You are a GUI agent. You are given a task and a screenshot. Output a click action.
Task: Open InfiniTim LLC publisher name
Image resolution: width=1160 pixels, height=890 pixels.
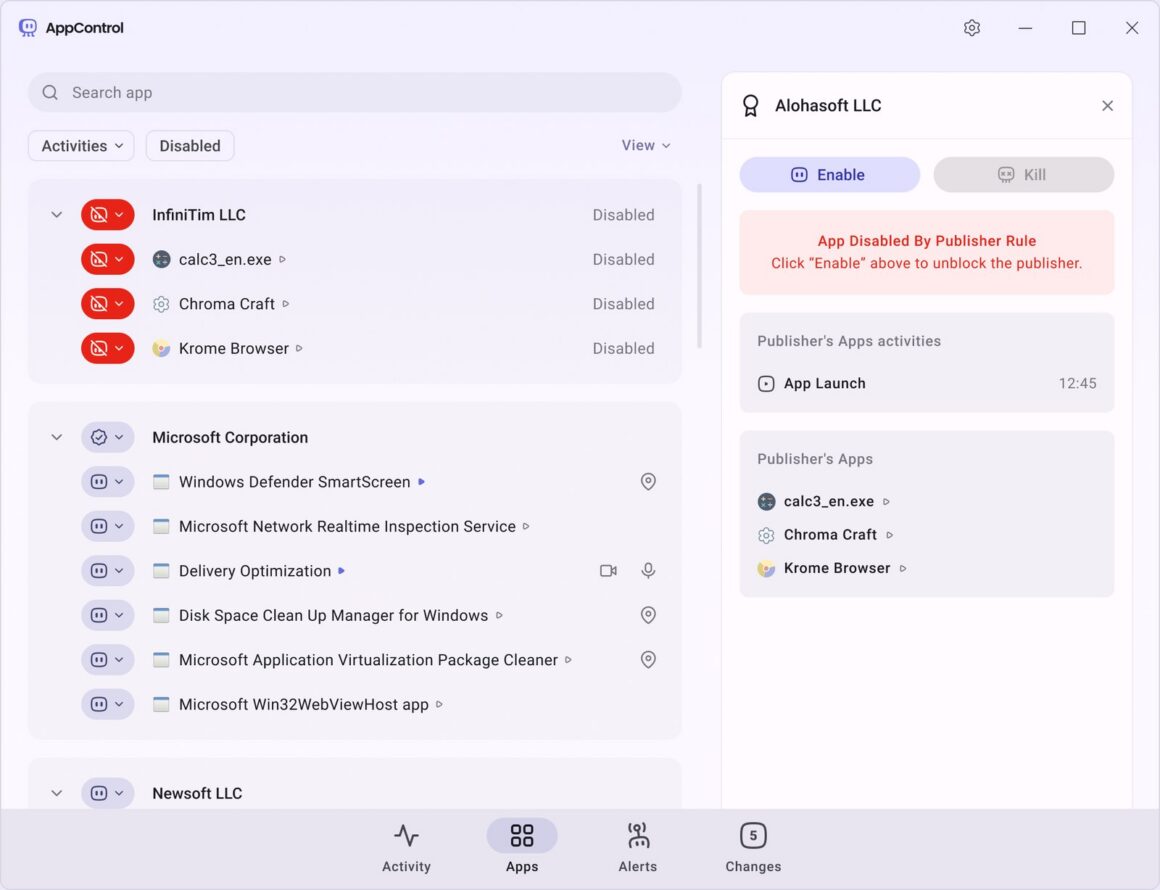199,215
